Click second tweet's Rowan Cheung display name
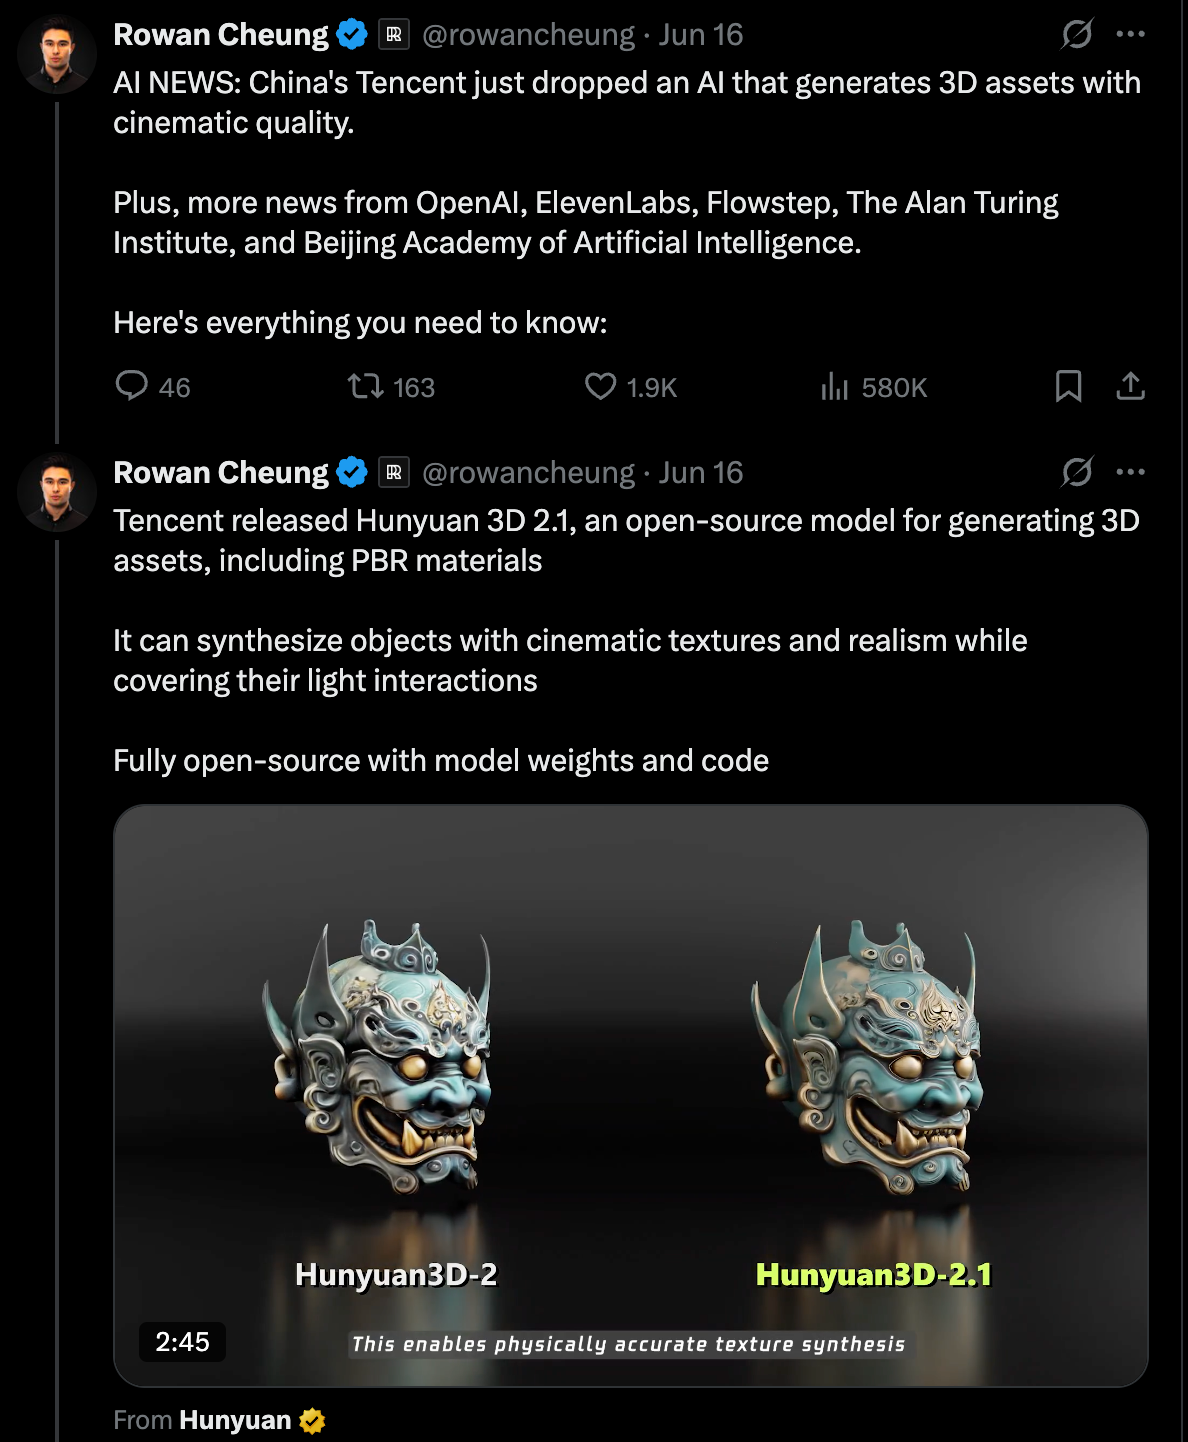 tap(221, 472)
